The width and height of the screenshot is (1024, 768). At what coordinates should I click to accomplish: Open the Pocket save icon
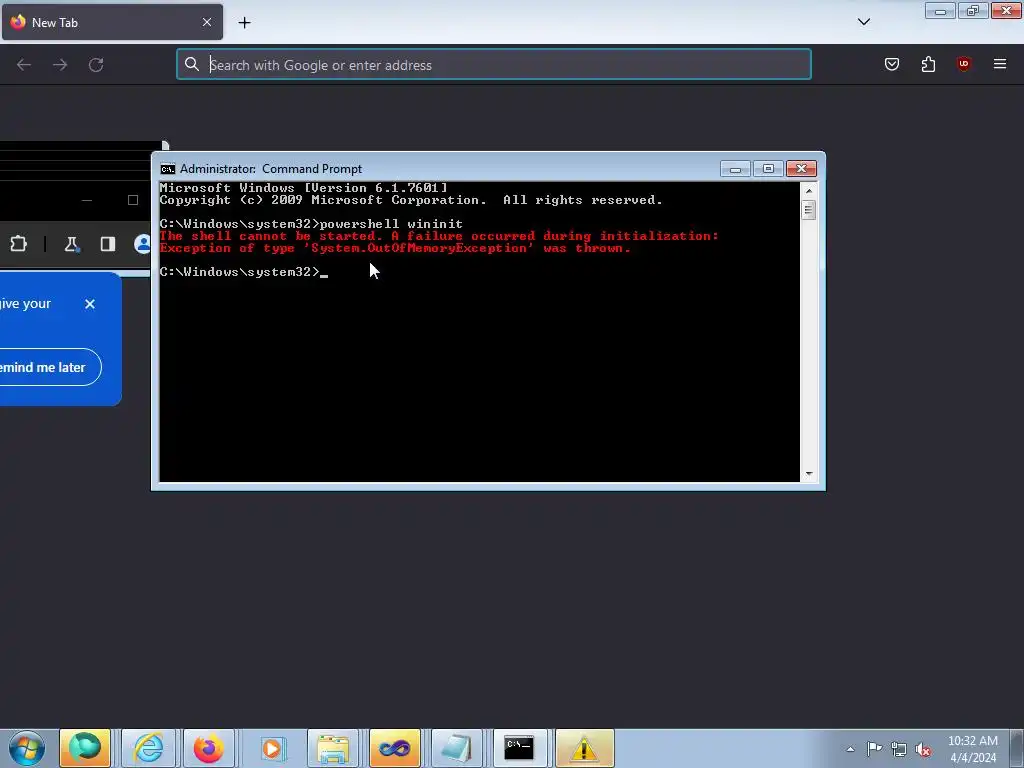(x=891, y=64)
